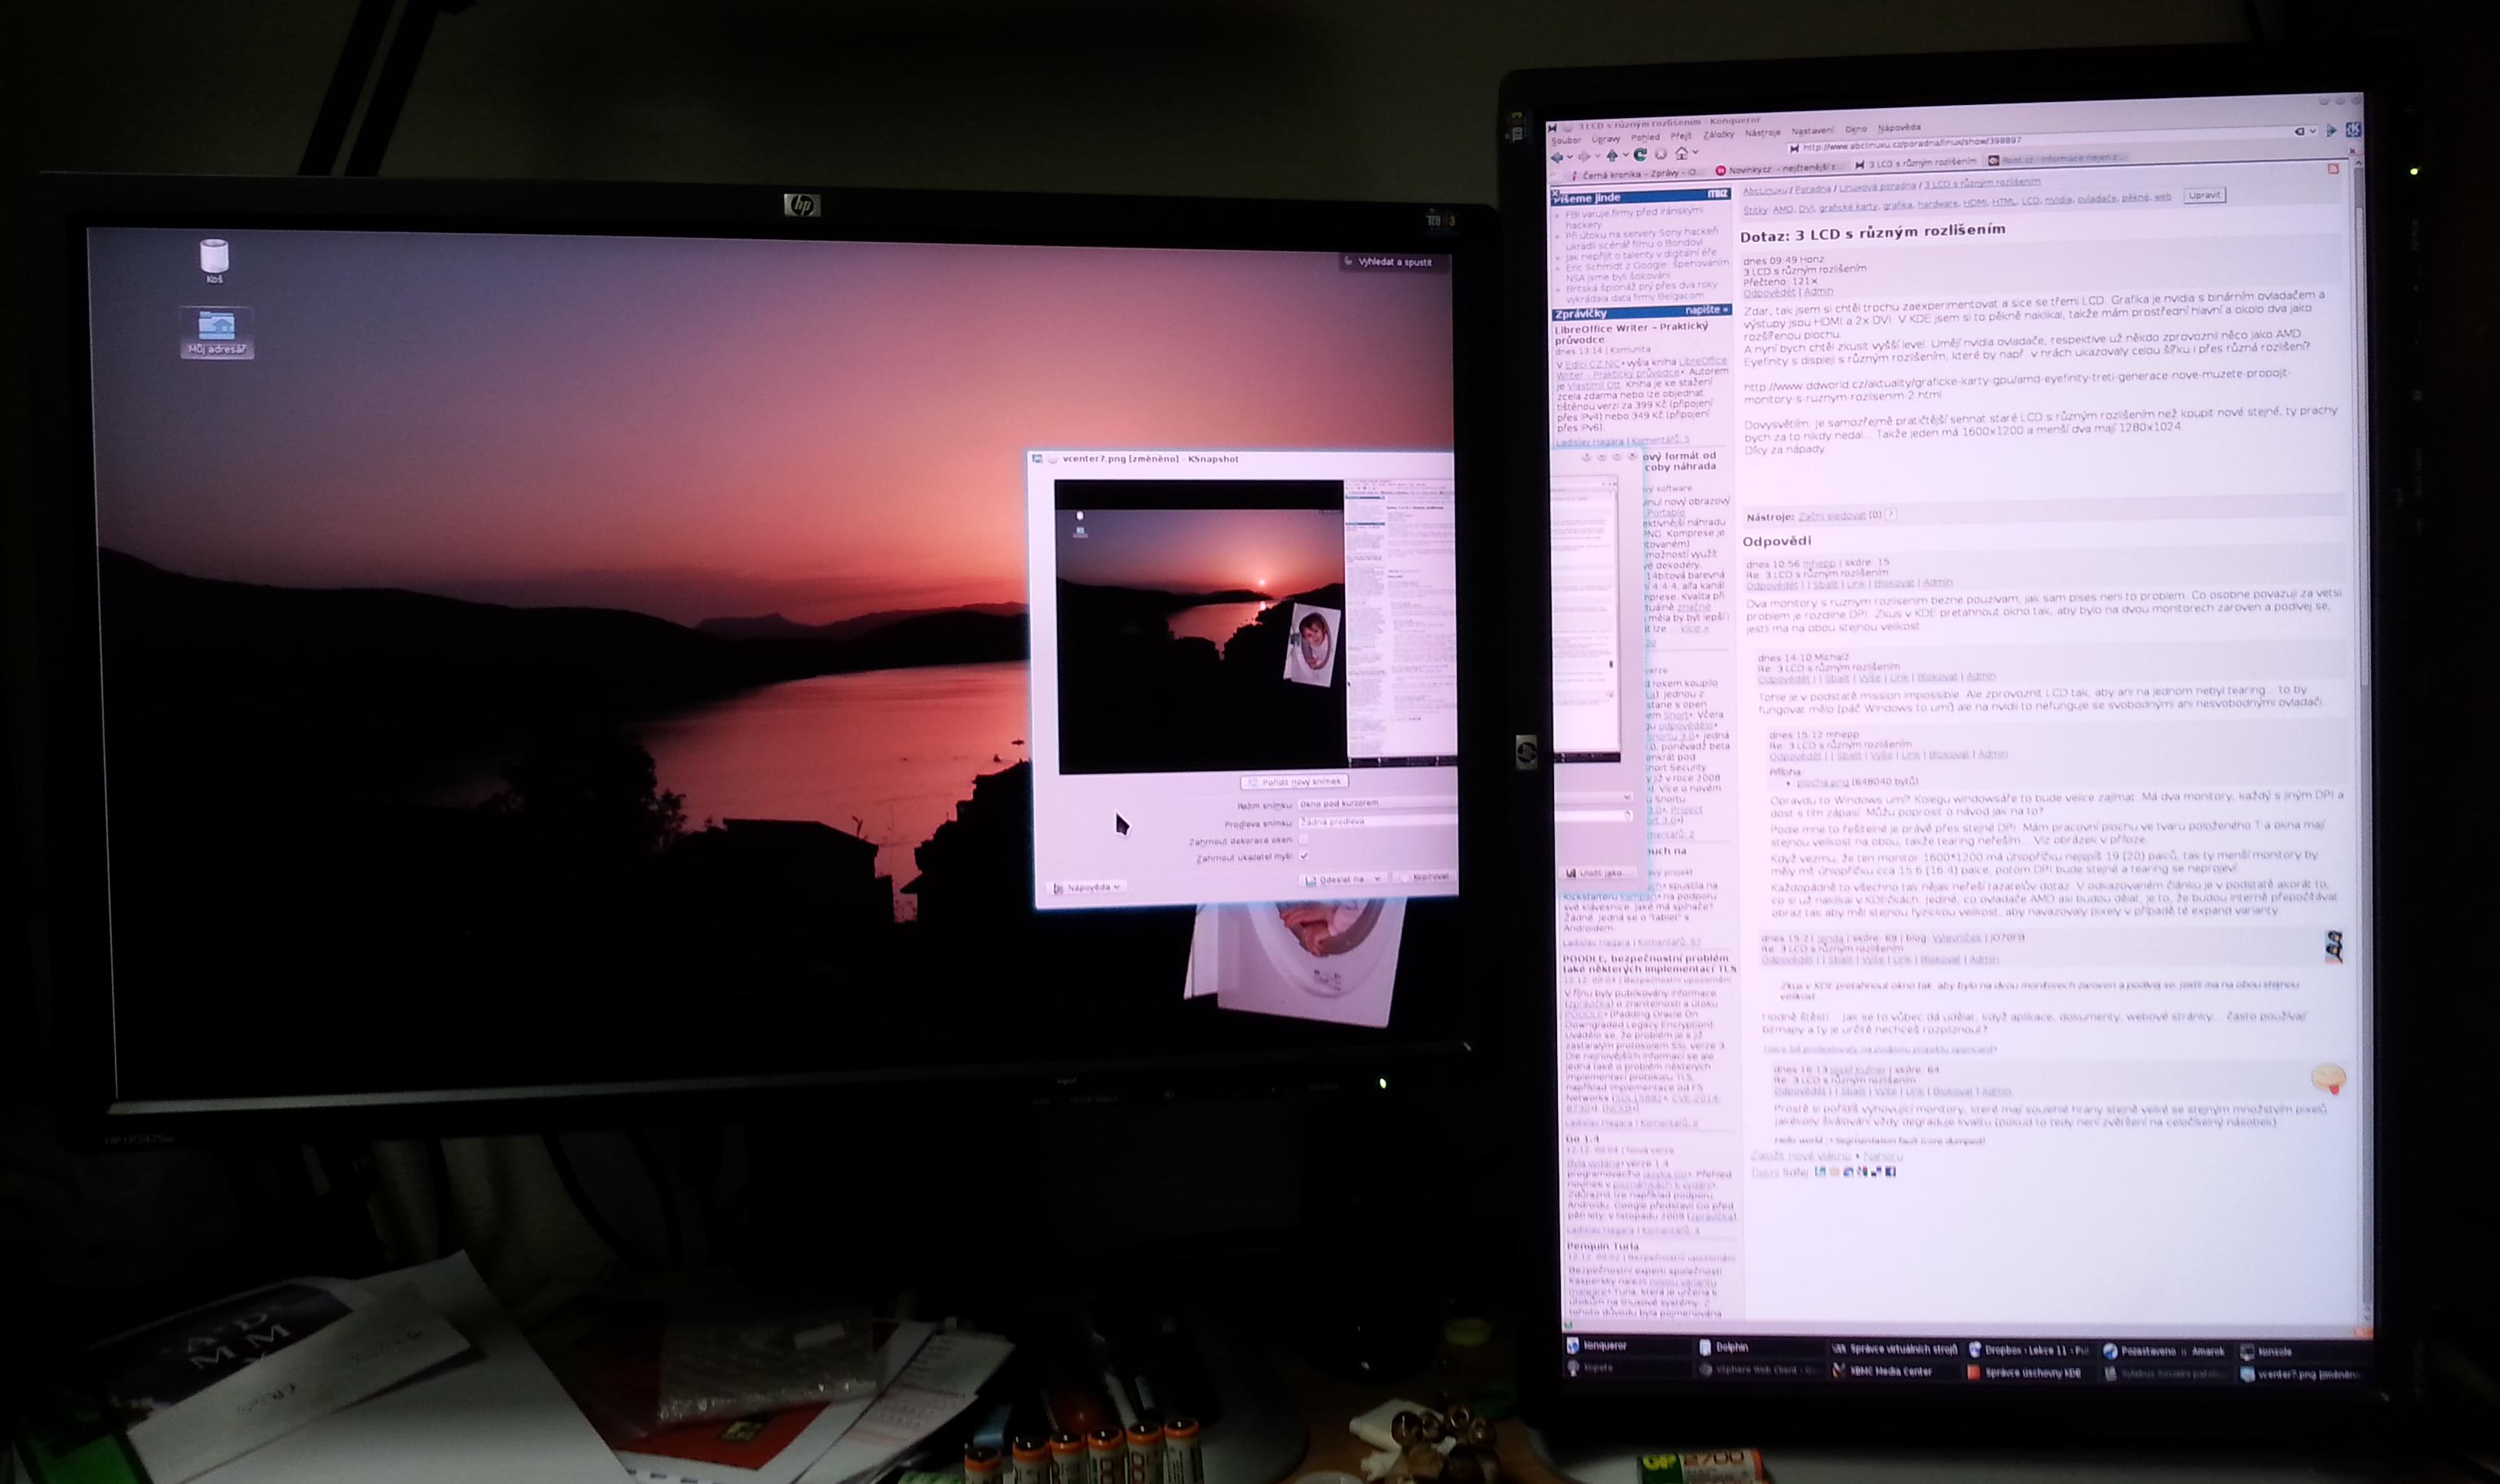The image size is (2500, 1484).
Task: Open Správce úschovny KDE taskbar entry
Action: click(x=2028, y=1373)
